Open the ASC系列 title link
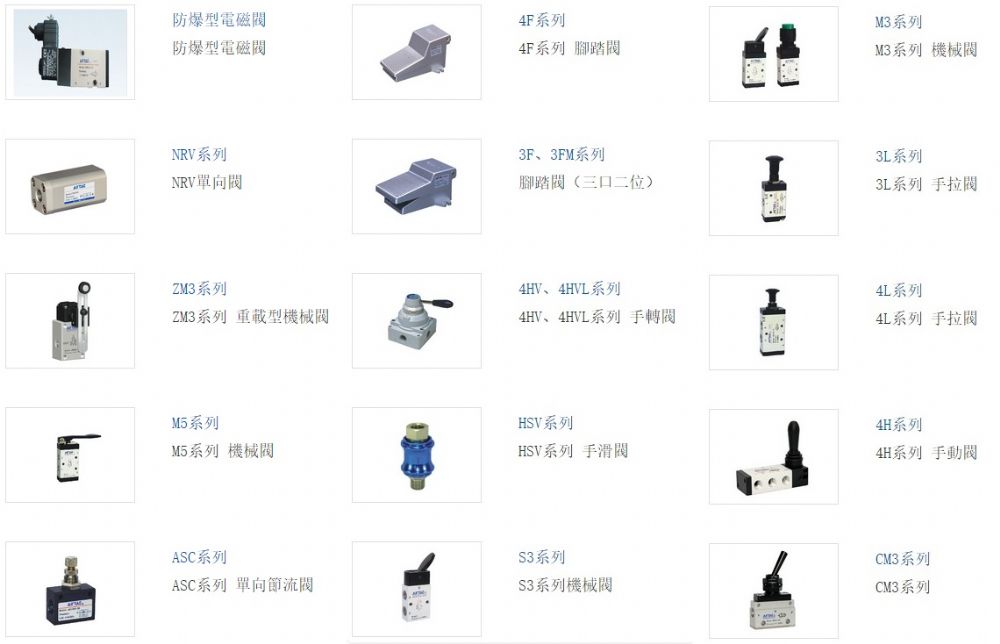The image size is (1000, 644). pos(199,557)
